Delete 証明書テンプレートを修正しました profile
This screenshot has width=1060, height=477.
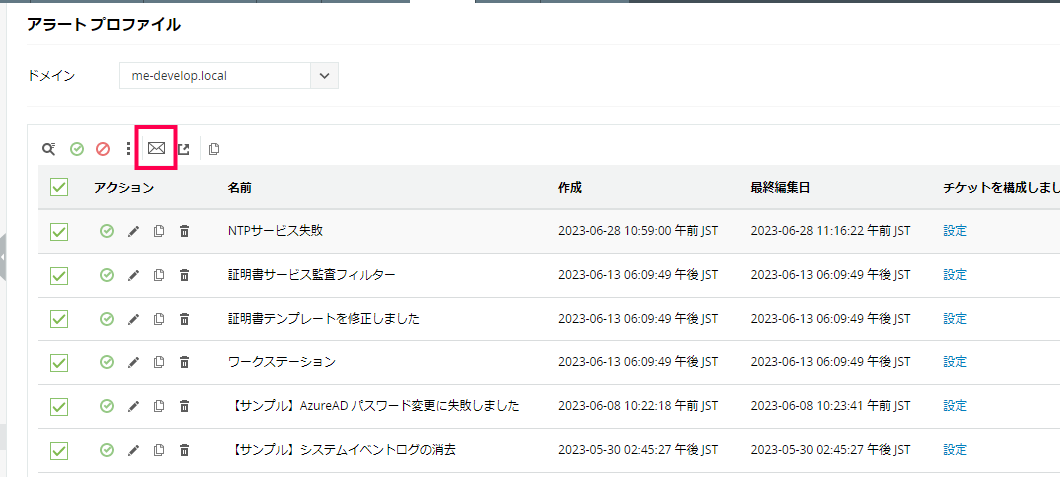pyautogui.click(x=184, y=319)
